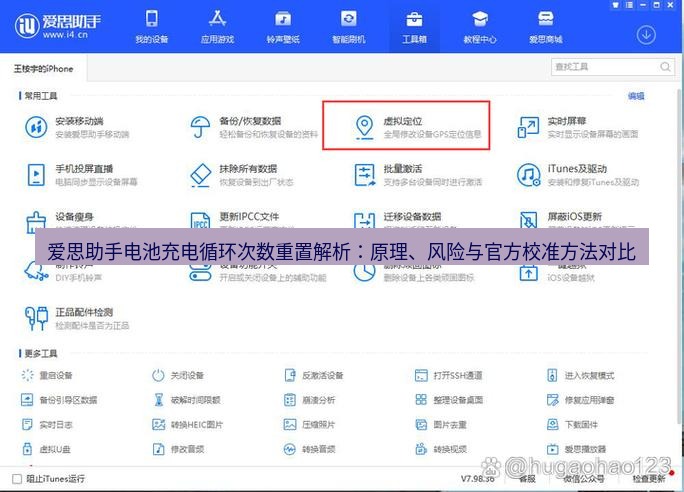The image size is (684, 492).
Task: Open the 正品配件检测 tool
Action: [78, 318]
